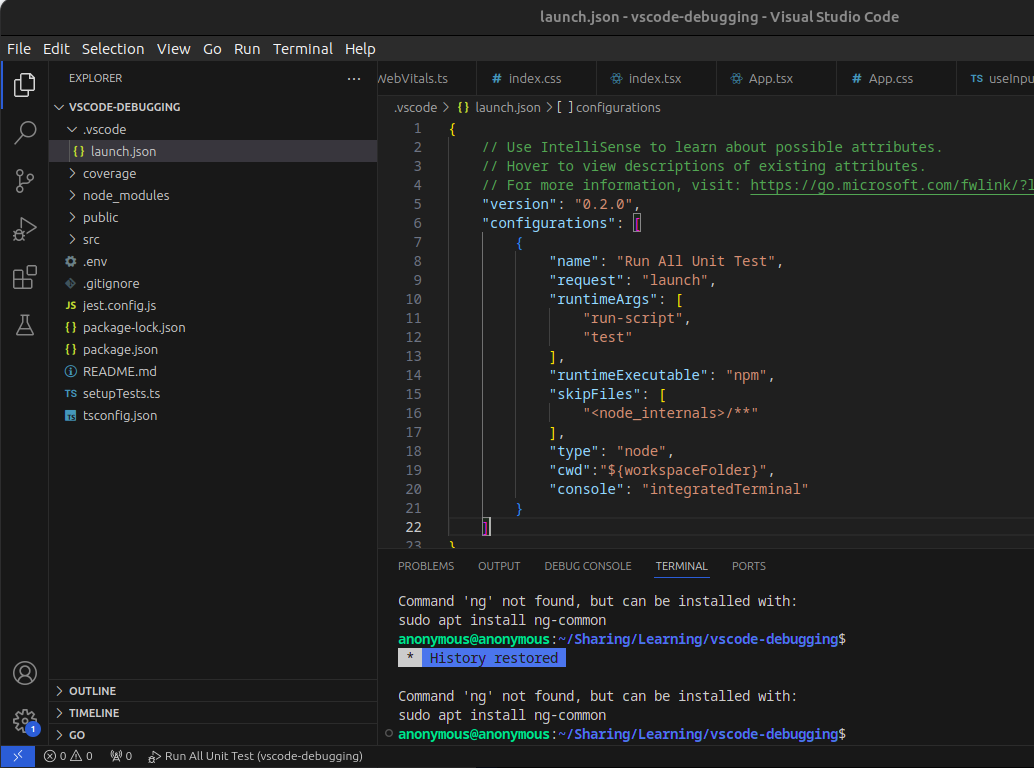Viewport: 1034px width, 768px height.
Task: Expand the OUTLINE section
Action: coord(92,691)
